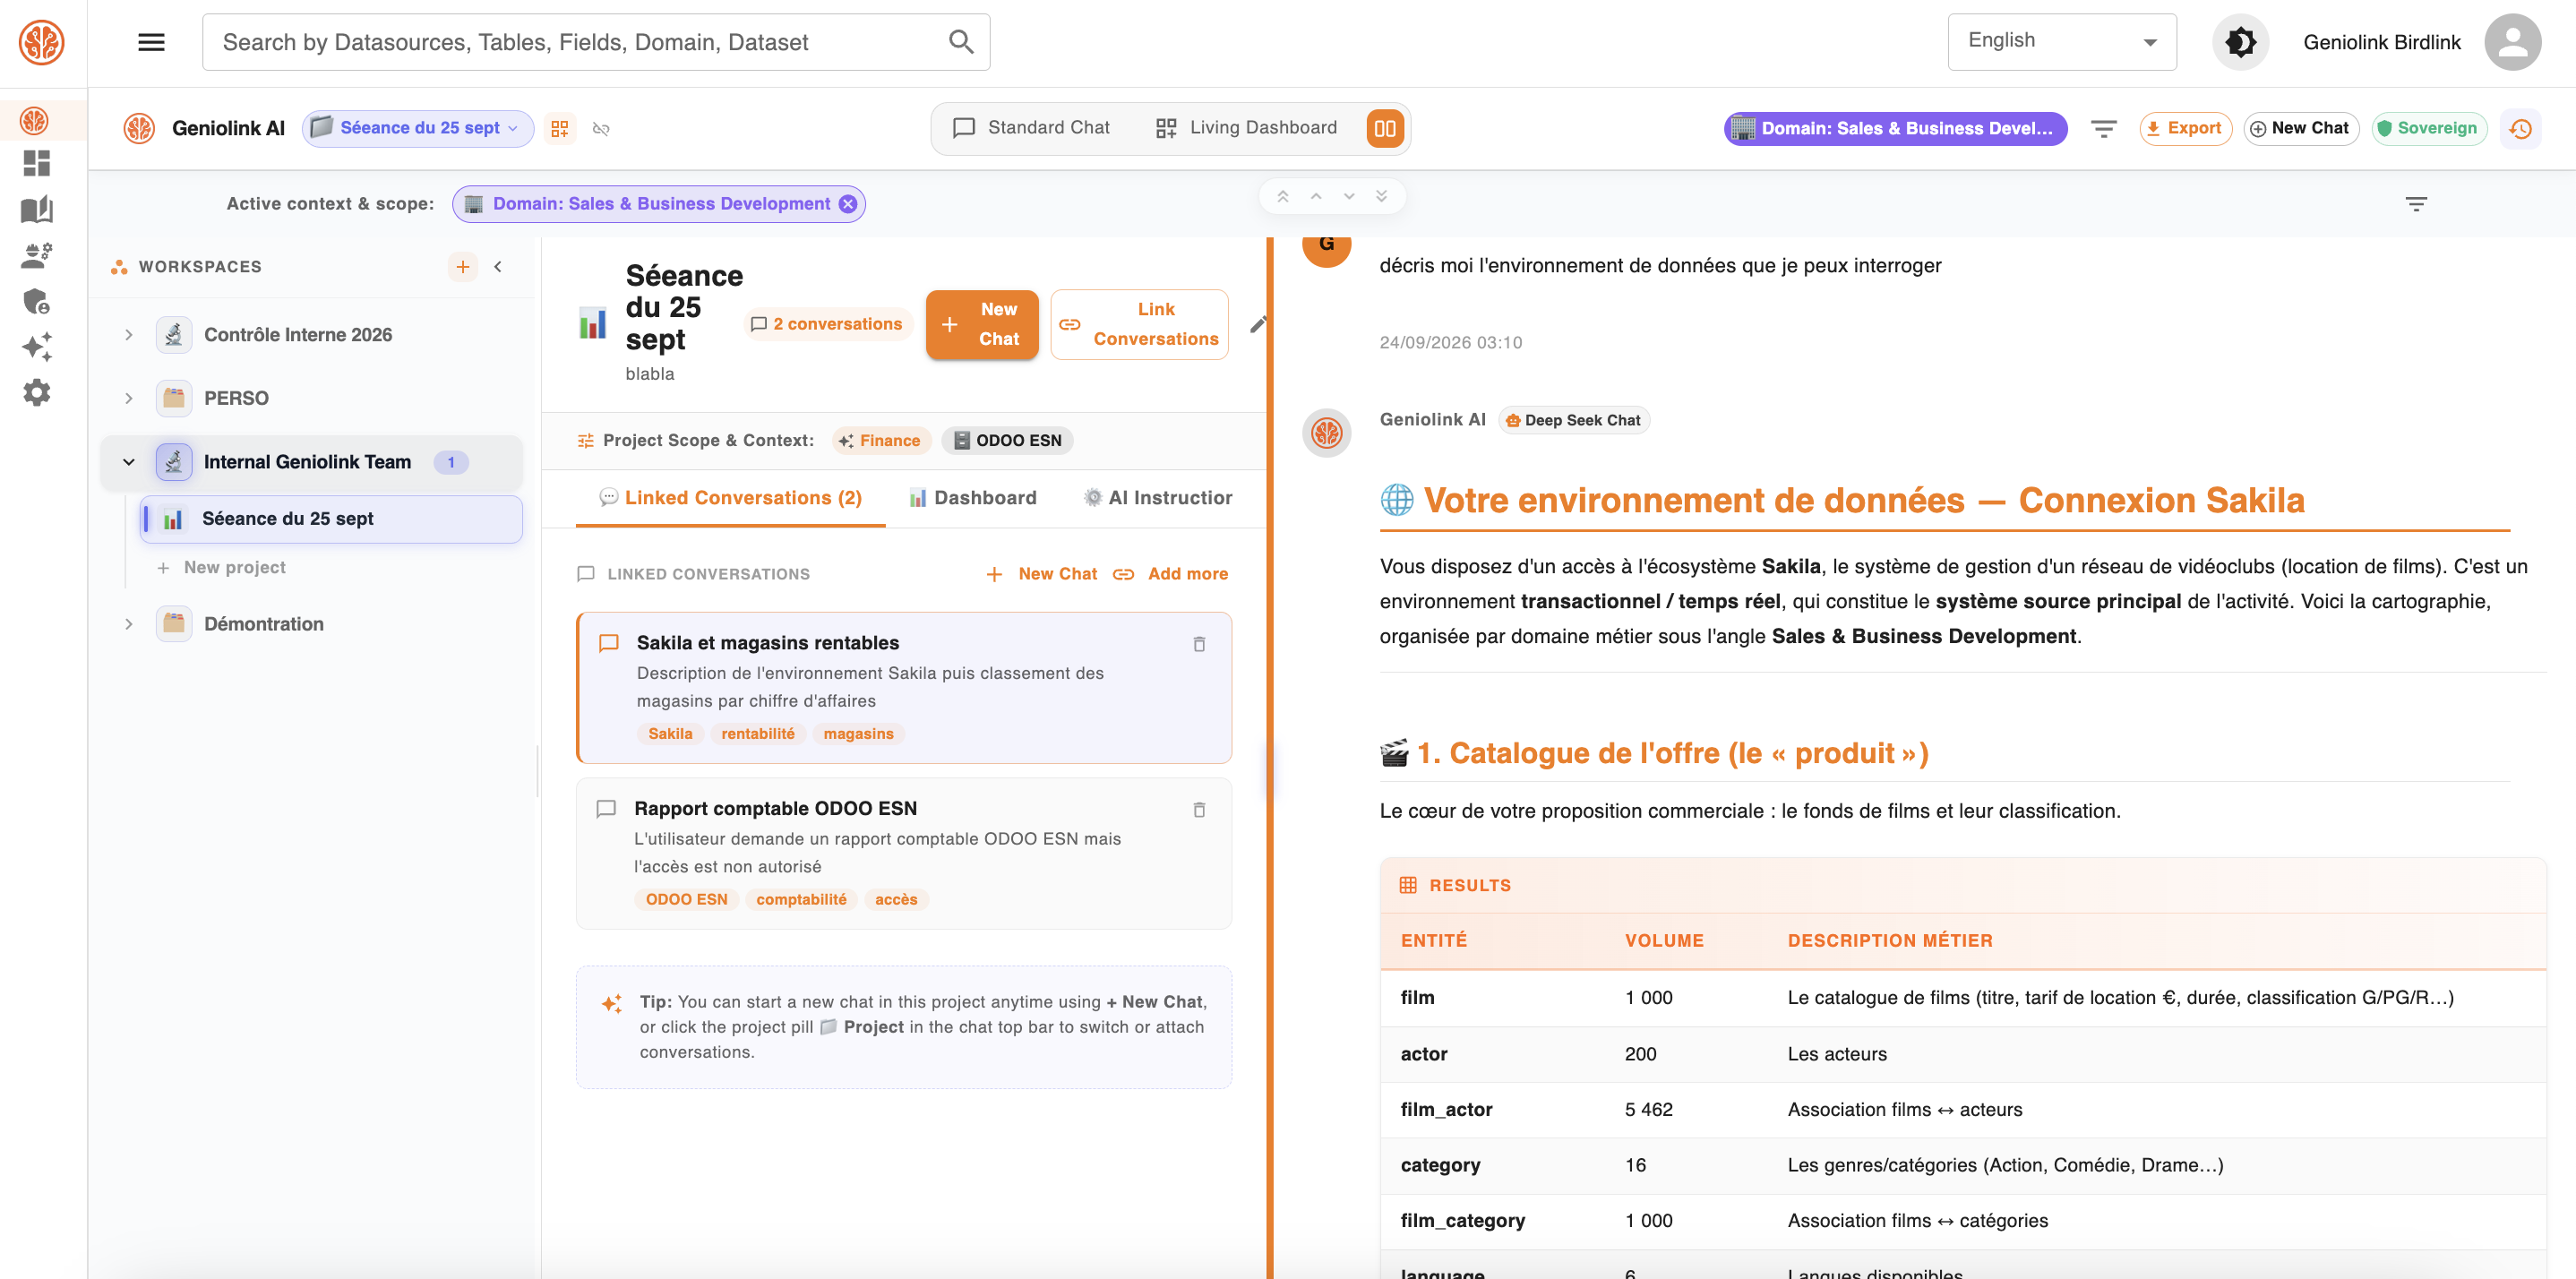Open the dashboard grid icon in left sidebar
The width and height of the screenshot is (2576, 1279).
pos(36,163)
